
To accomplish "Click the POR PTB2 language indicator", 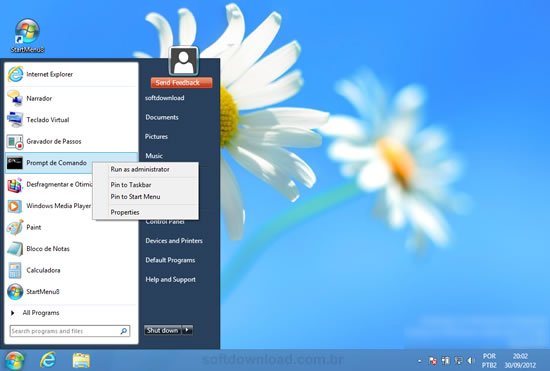I will coord(489,360).
